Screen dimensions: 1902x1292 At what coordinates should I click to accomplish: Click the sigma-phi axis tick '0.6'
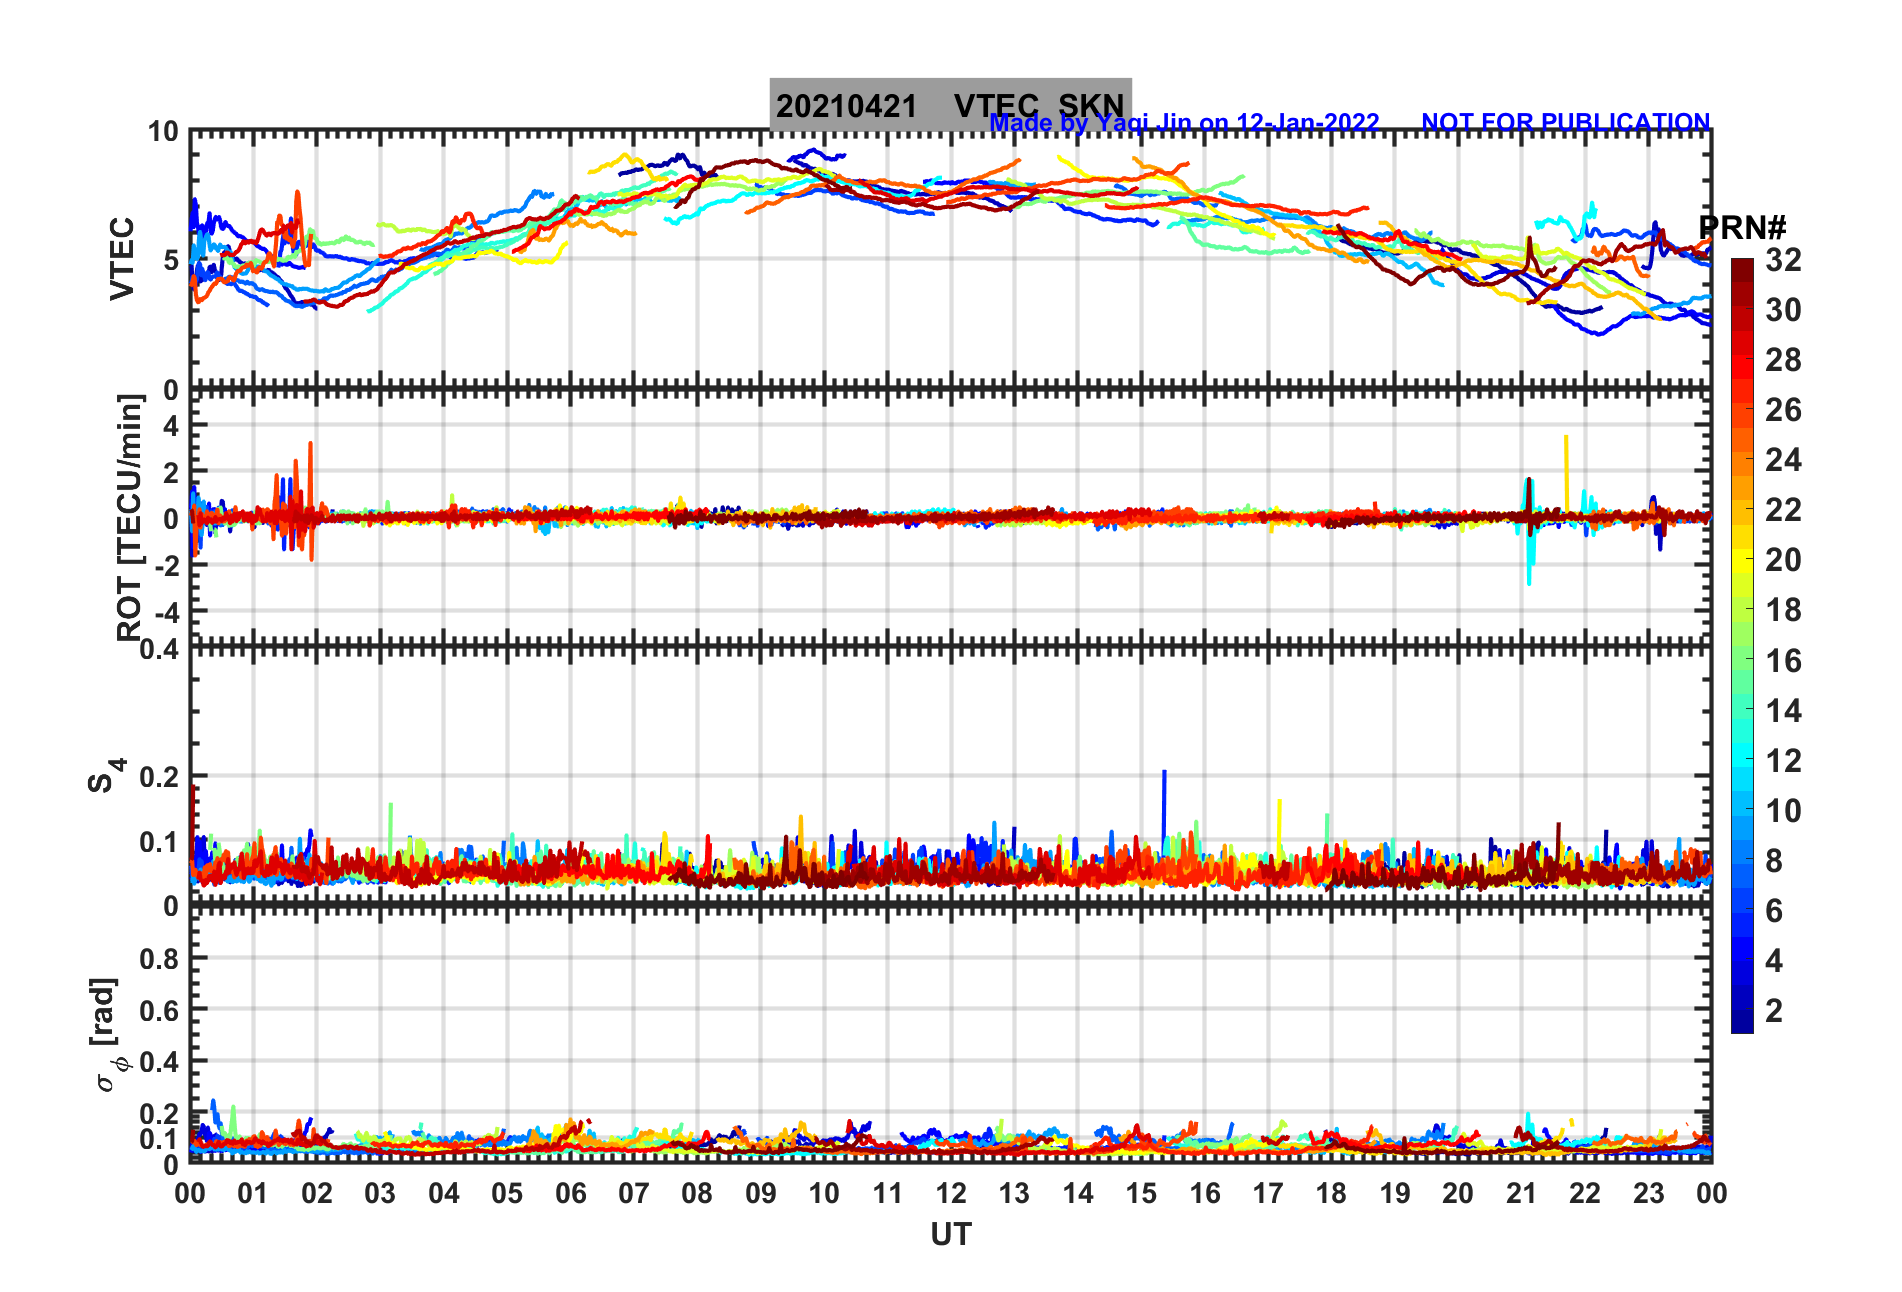point(160,1010)
